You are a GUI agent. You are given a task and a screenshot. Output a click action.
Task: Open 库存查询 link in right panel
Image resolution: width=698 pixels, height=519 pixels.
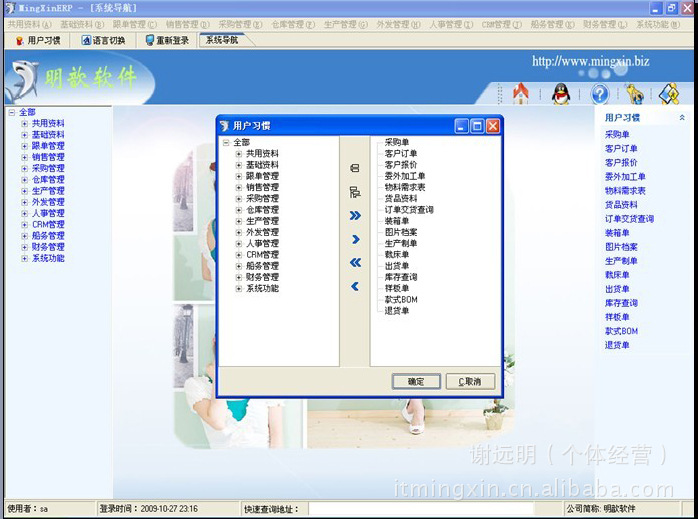tap(621, 303)
